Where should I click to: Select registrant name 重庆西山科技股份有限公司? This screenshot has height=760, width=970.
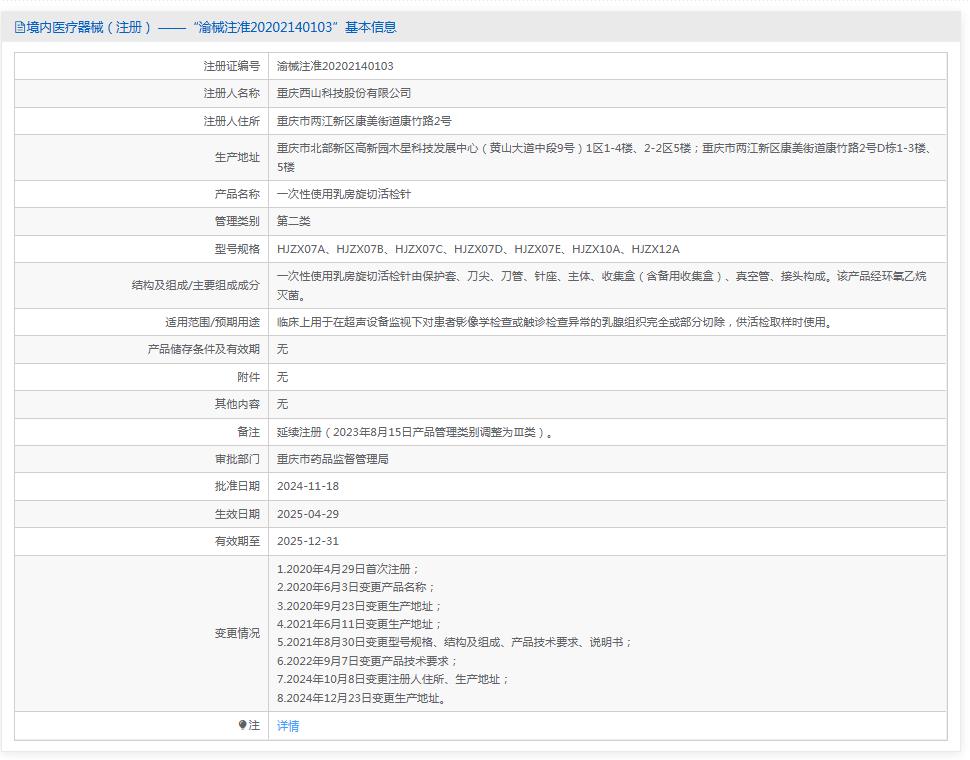click(344, 93)
